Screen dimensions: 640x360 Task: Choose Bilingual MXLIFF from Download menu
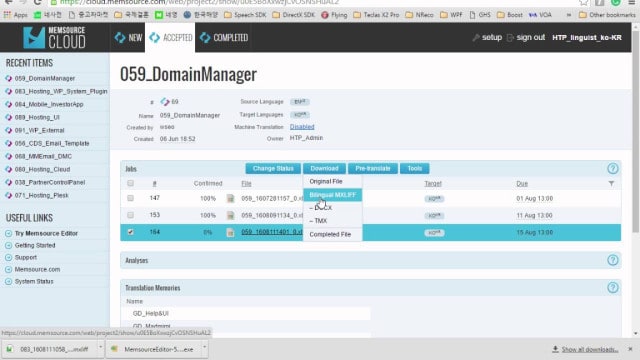click(x=332, y=195)
